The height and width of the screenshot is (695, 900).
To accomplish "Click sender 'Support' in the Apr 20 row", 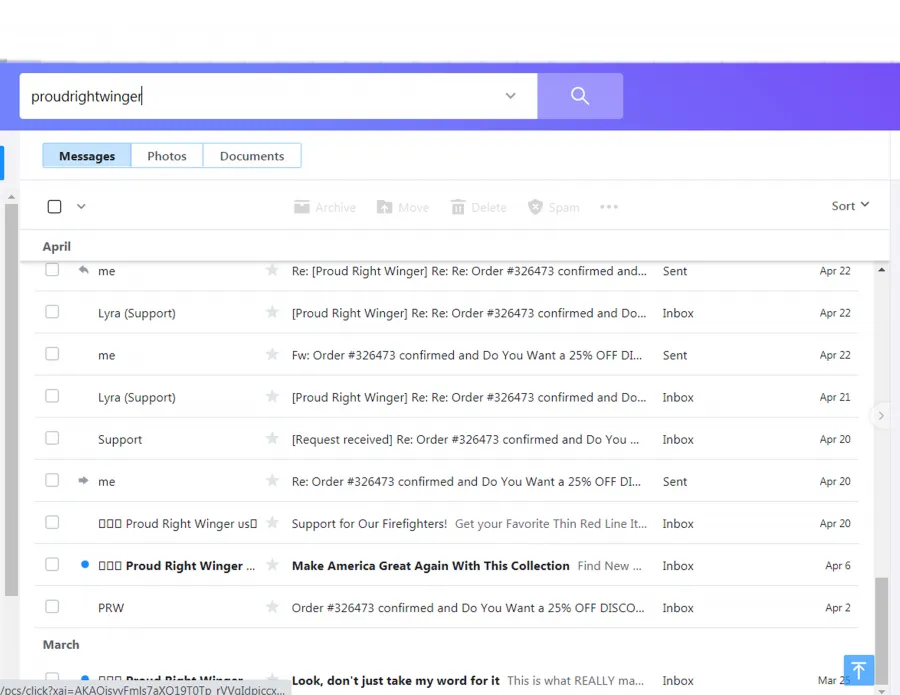I will tap(120, 440).
